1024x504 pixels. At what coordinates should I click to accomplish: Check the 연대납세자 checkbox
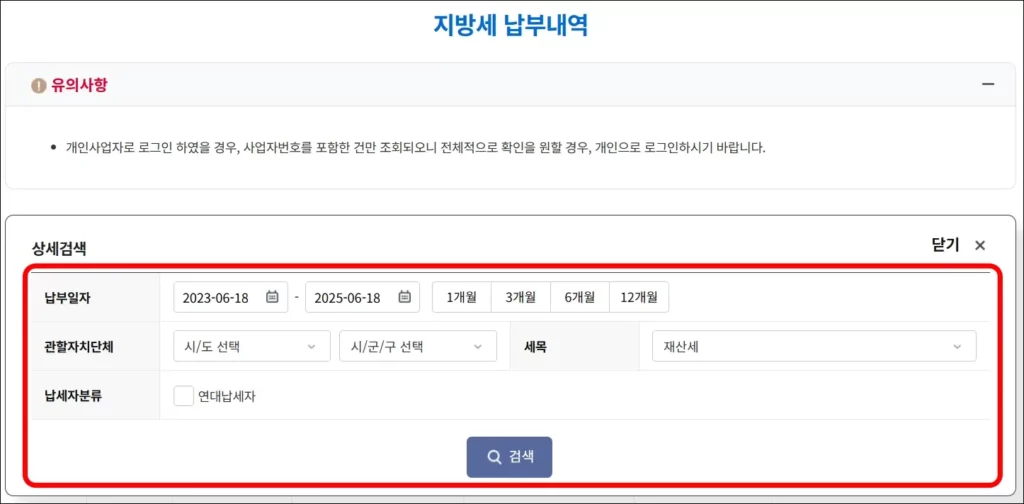tap(184, 396)
